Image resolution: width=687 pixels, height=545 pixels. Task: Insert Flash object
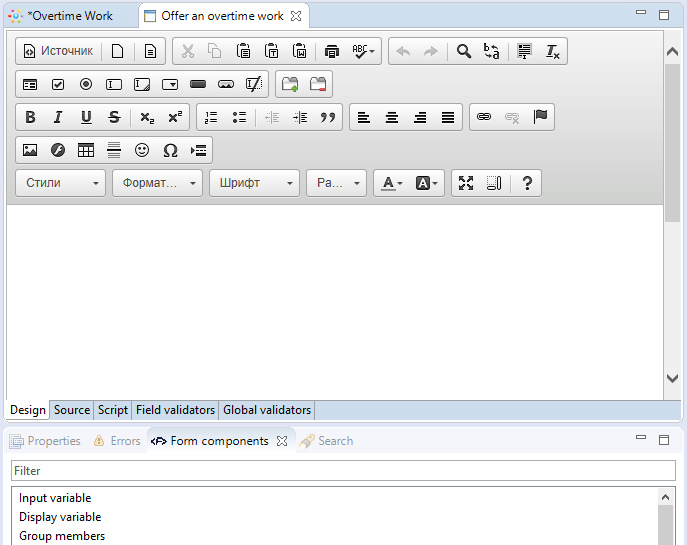tap(58, 150)
